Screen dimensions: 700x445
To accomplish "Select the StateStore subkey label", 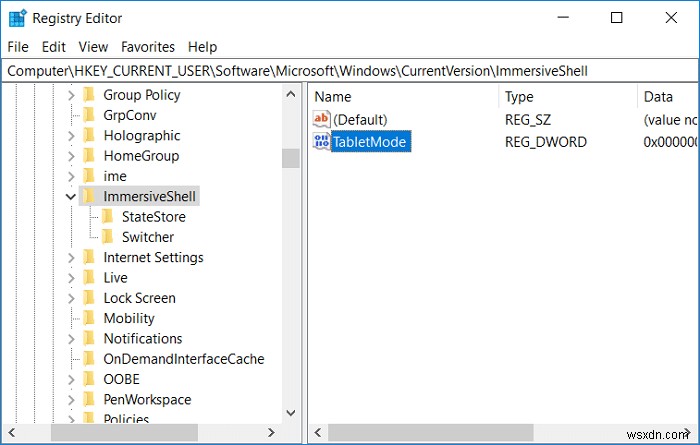I will click(154, 216).
